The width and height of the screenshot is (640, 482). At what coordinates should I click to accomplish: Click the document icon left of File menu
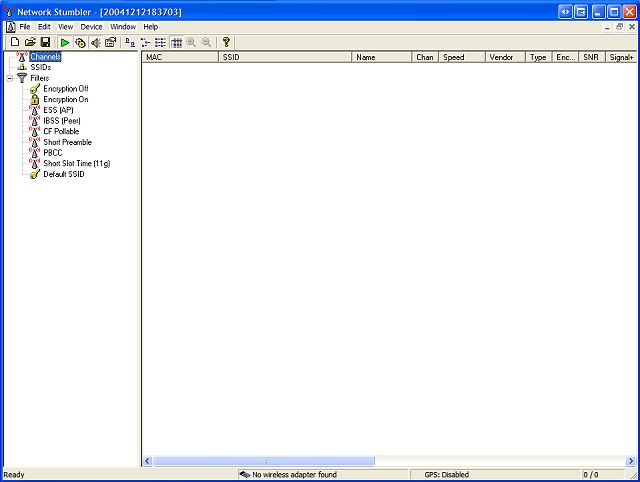(x=11, y=27)
